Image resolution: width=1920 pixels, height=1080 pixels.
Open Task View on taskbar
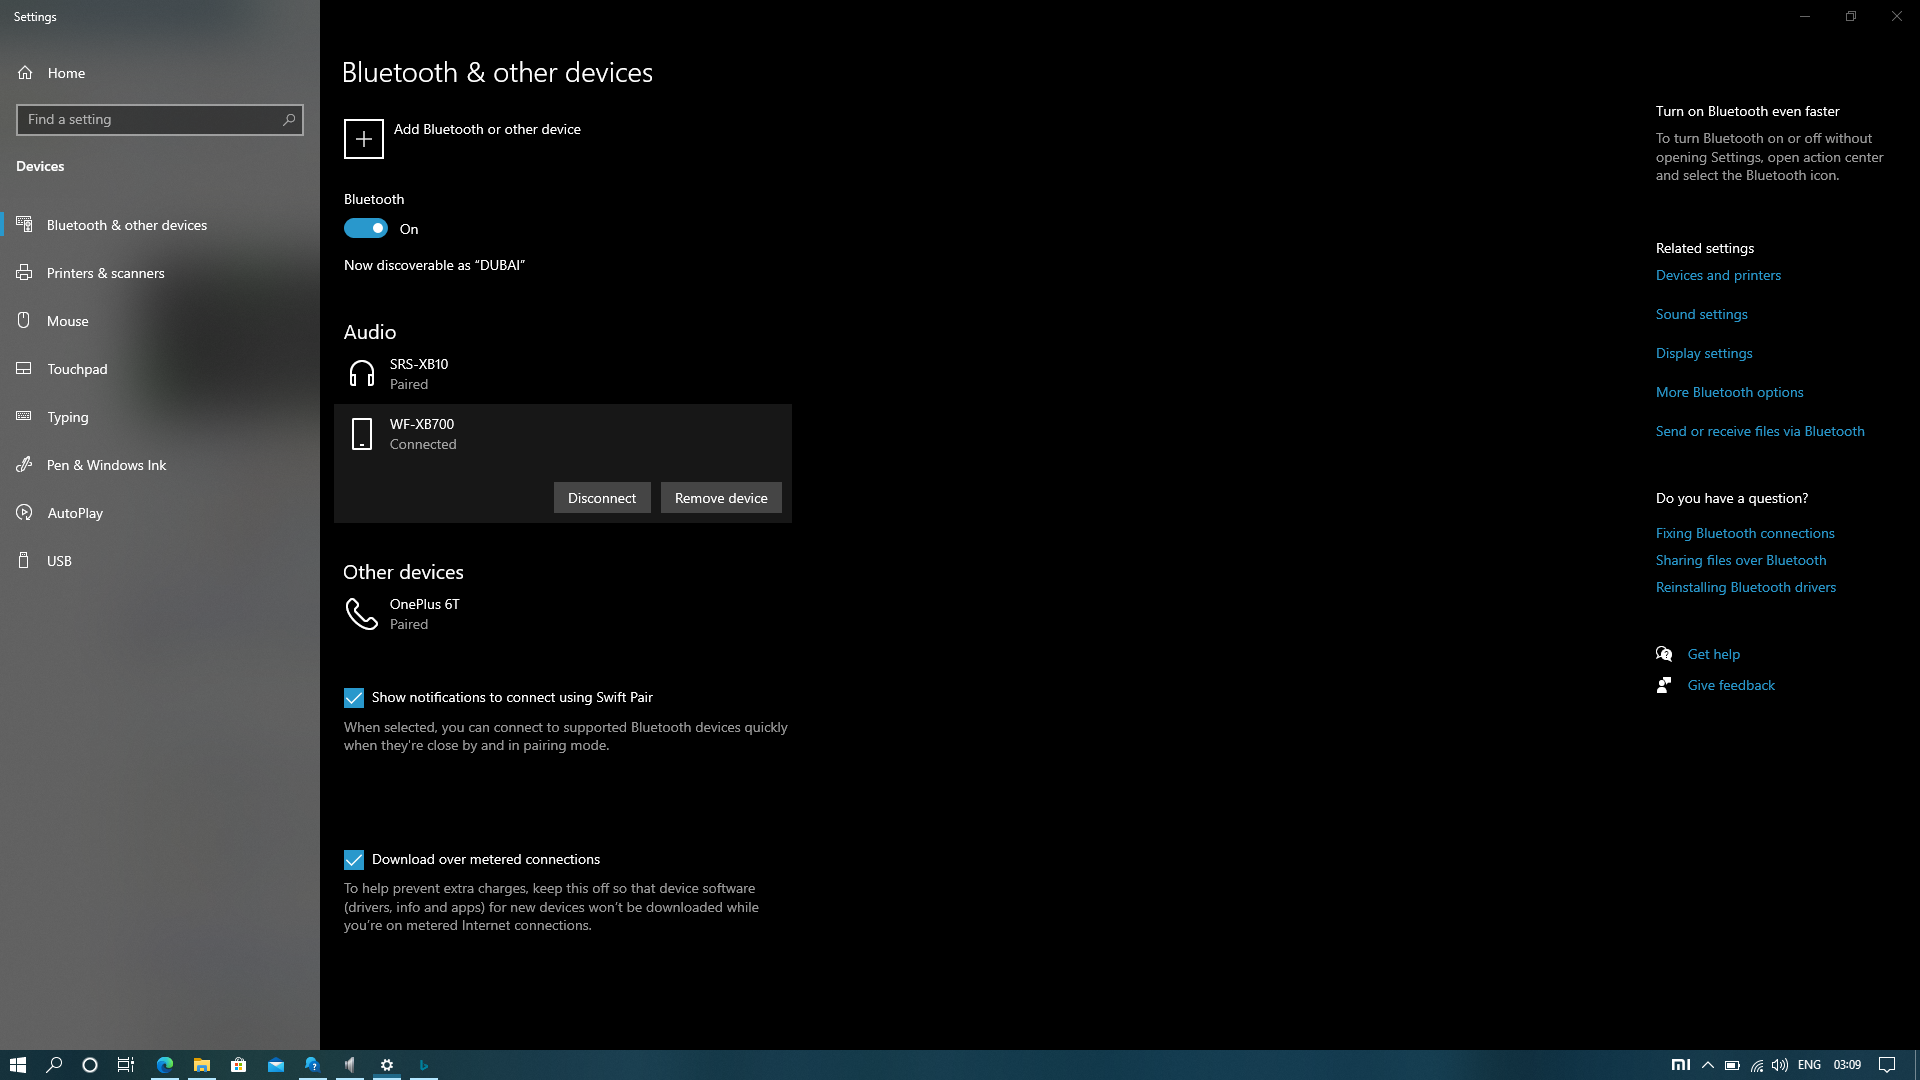(126, 1065)
